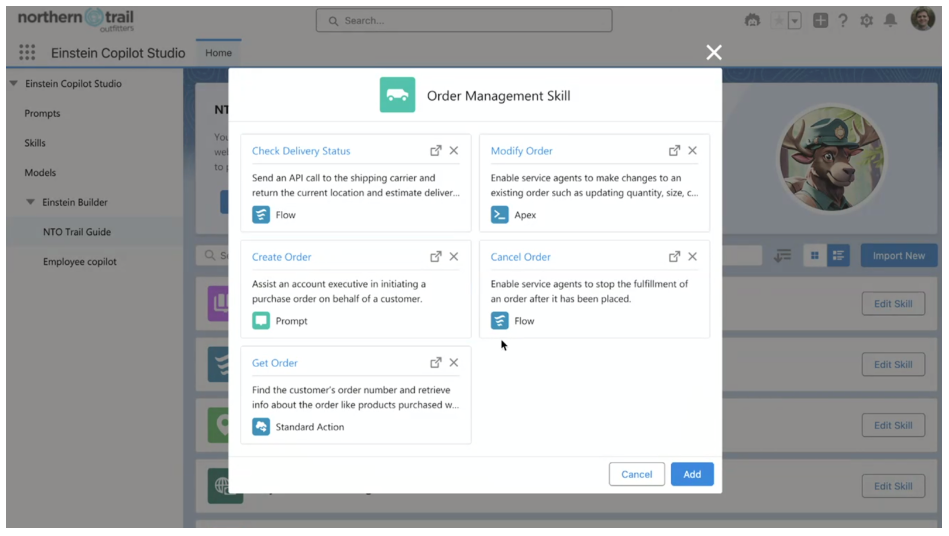Open the sort options icon

click(782, 255)
